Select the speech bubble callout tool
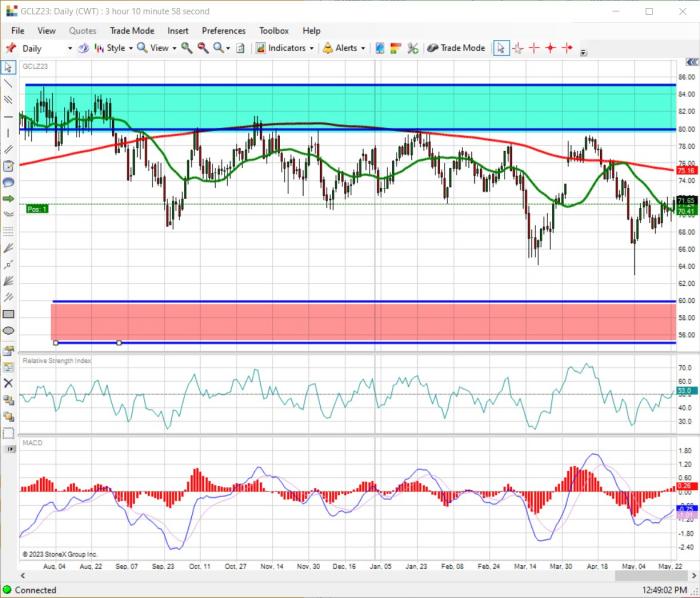Viewport: 700px width, 598px height. tap(8, 182)
